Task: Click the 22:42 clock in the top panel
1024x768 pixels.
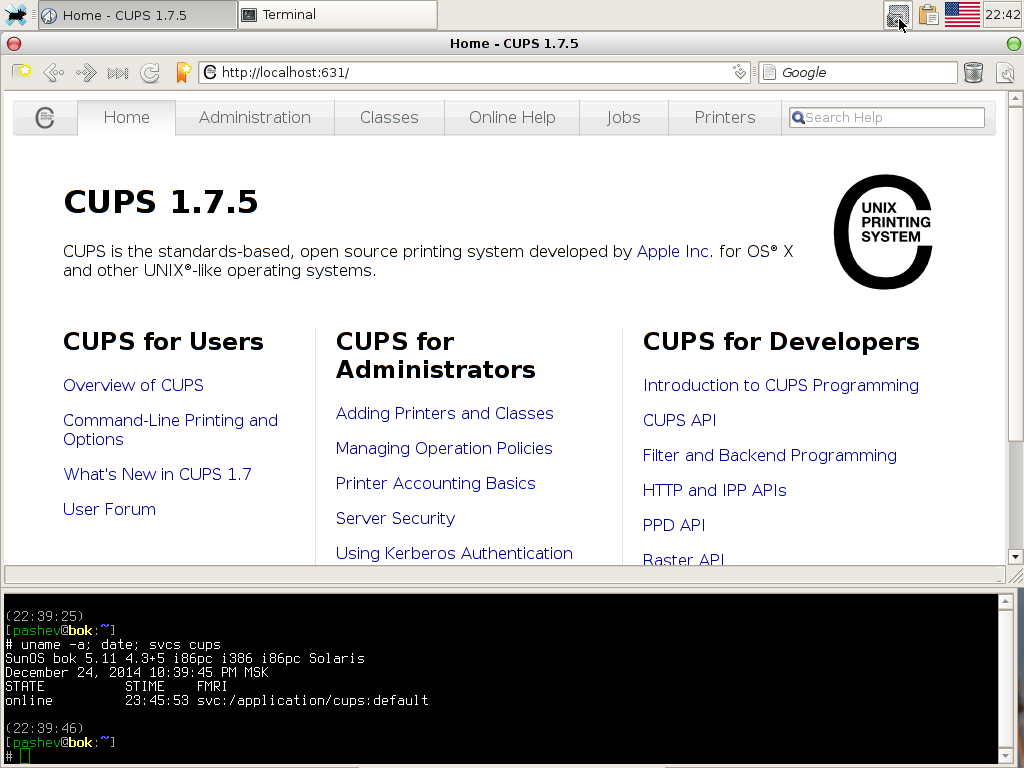Action: (x=1002, y=14)
